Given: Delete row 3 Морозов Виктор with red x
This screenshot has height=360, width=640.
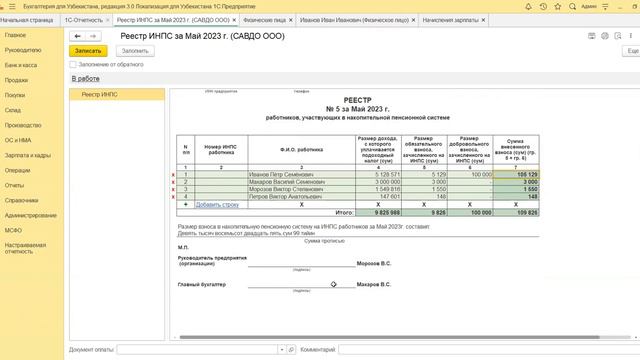Looking at the screenshot, I should (x=173, y=189).
